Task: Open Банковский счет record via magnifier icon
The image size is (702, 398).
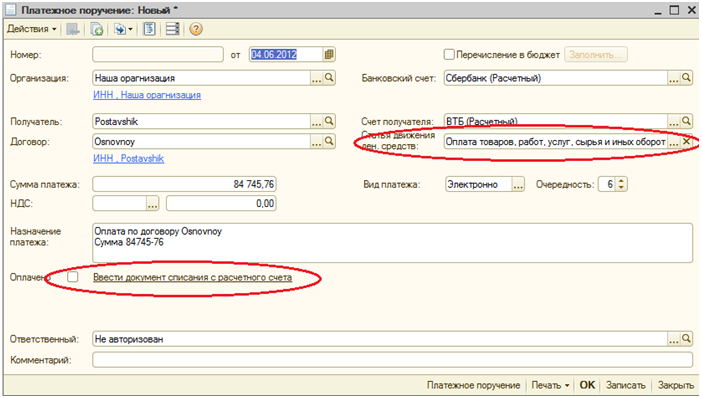Action: (x=686, y=78)
